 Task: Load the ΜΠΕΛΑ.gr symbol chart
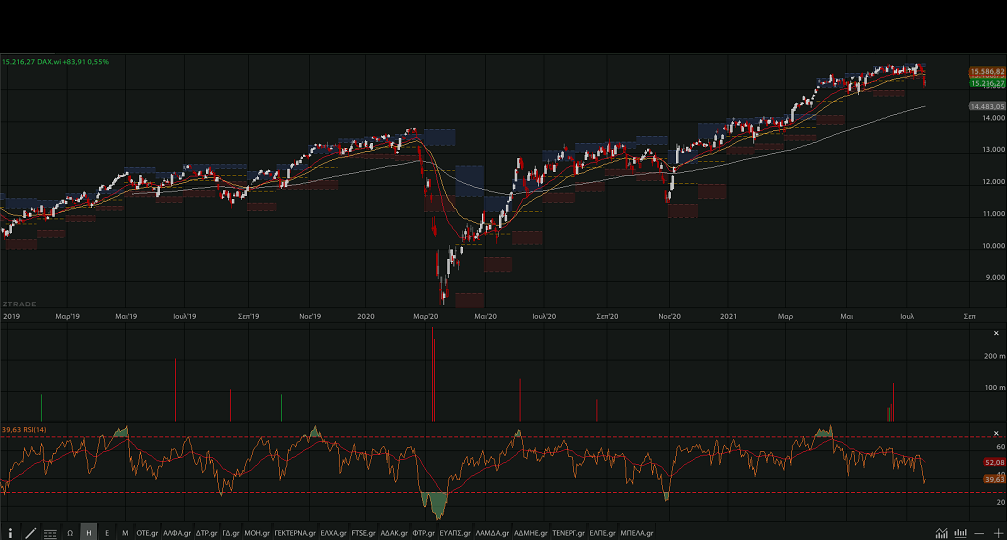(x=637, y=533)
